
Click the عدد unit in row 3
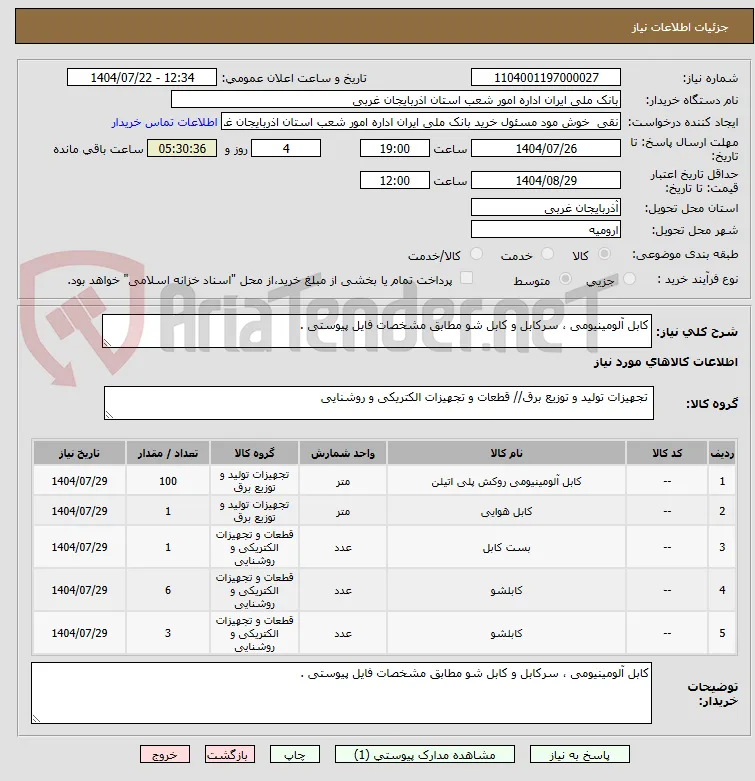point(343,548)
